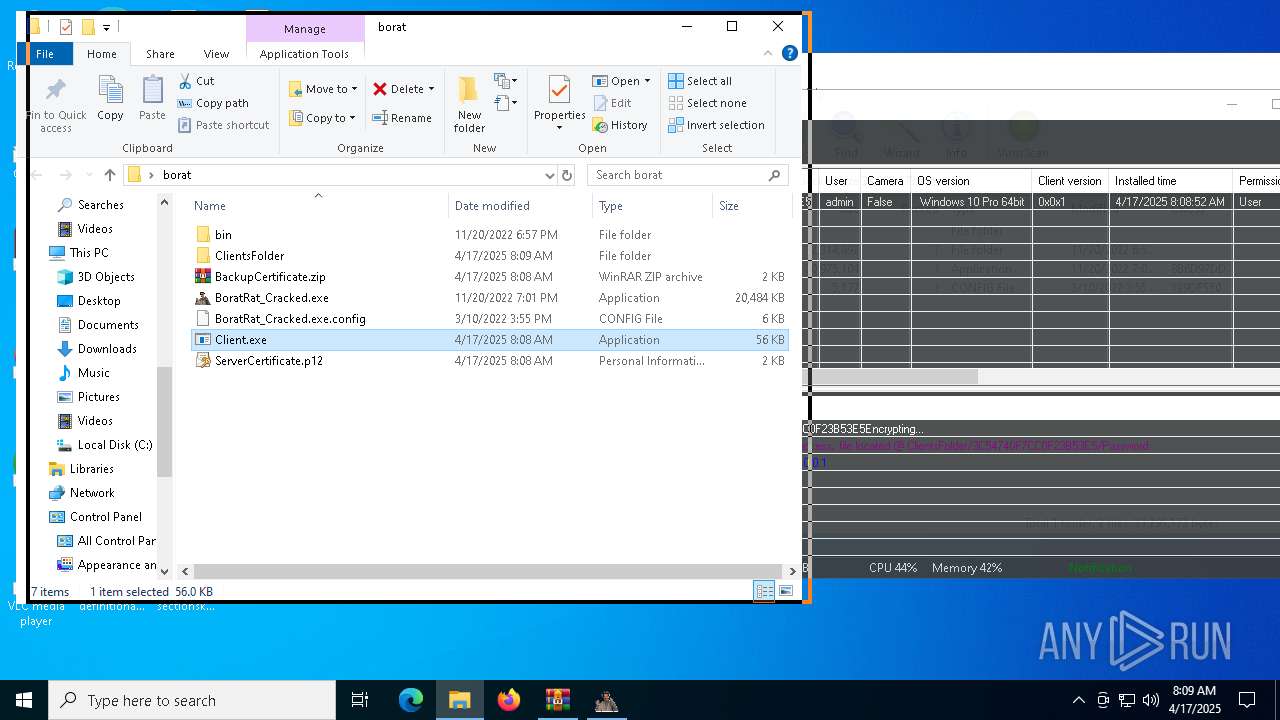Open volume control in system tray
Screen dimensions: 1280x720
(1151, 700)
